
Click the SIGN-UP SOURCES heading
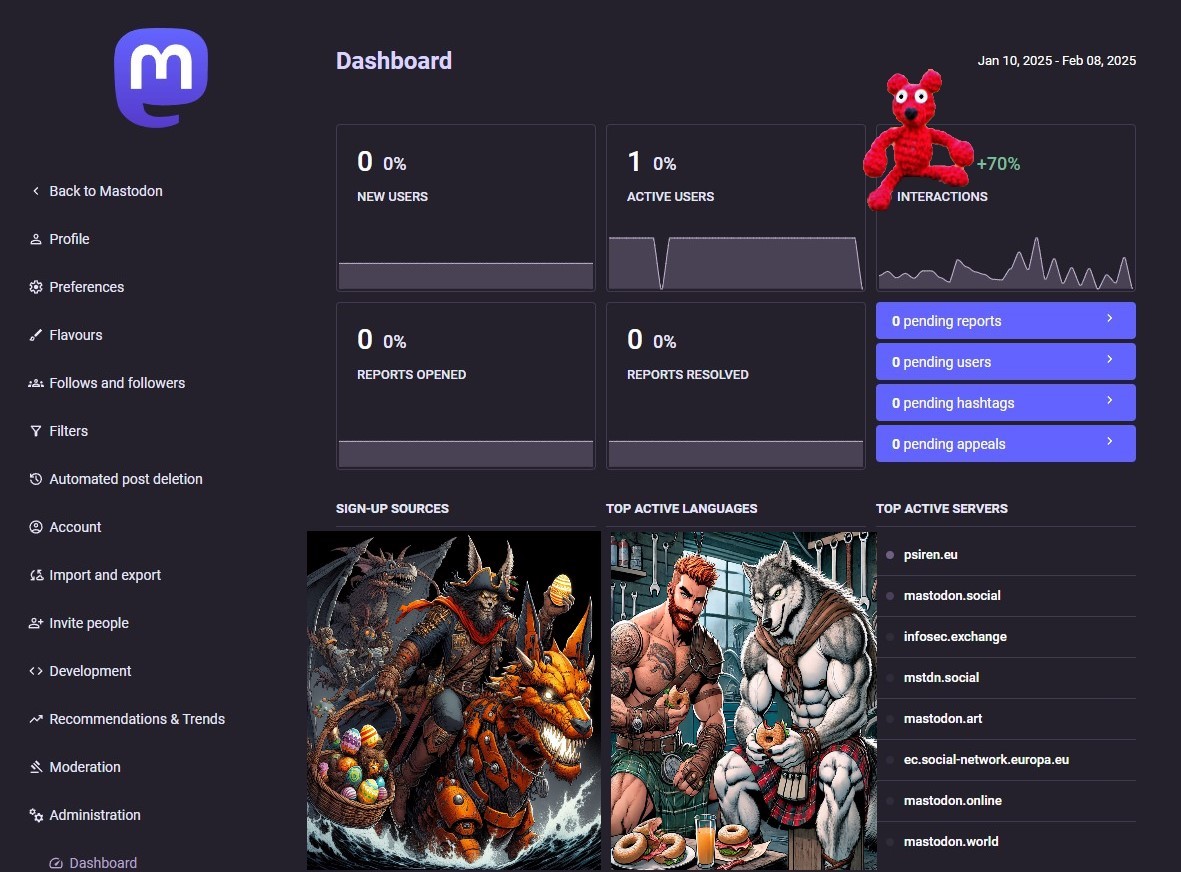[x=392, y=509]
